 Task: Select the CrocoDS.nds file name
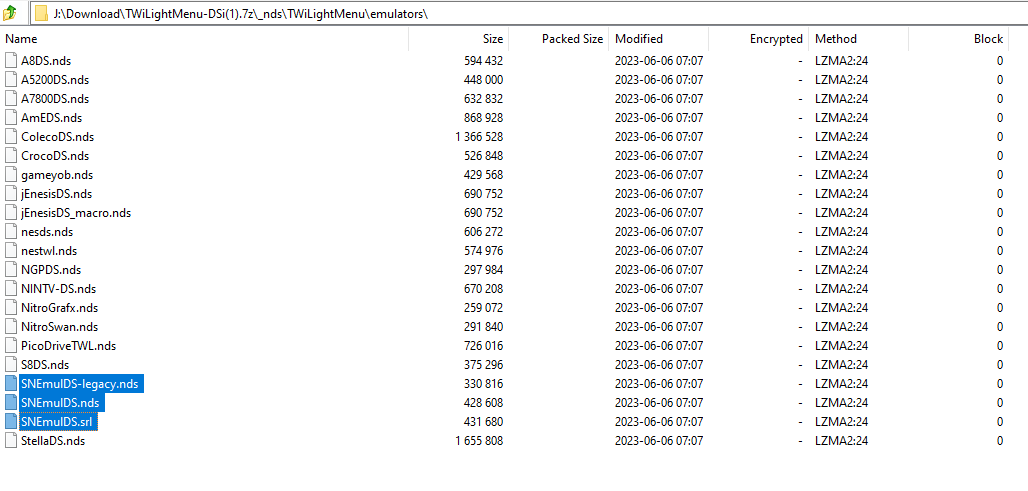point(55,156)
